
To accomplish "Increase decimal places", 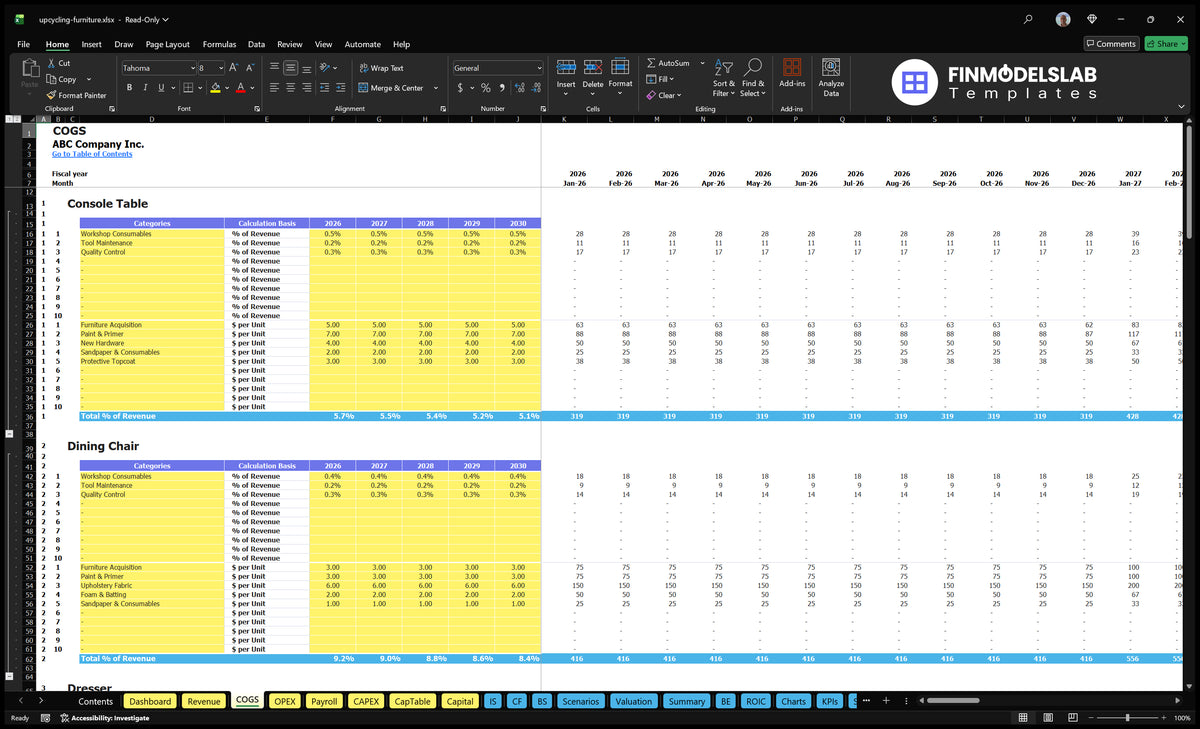I will coord(520,88).
